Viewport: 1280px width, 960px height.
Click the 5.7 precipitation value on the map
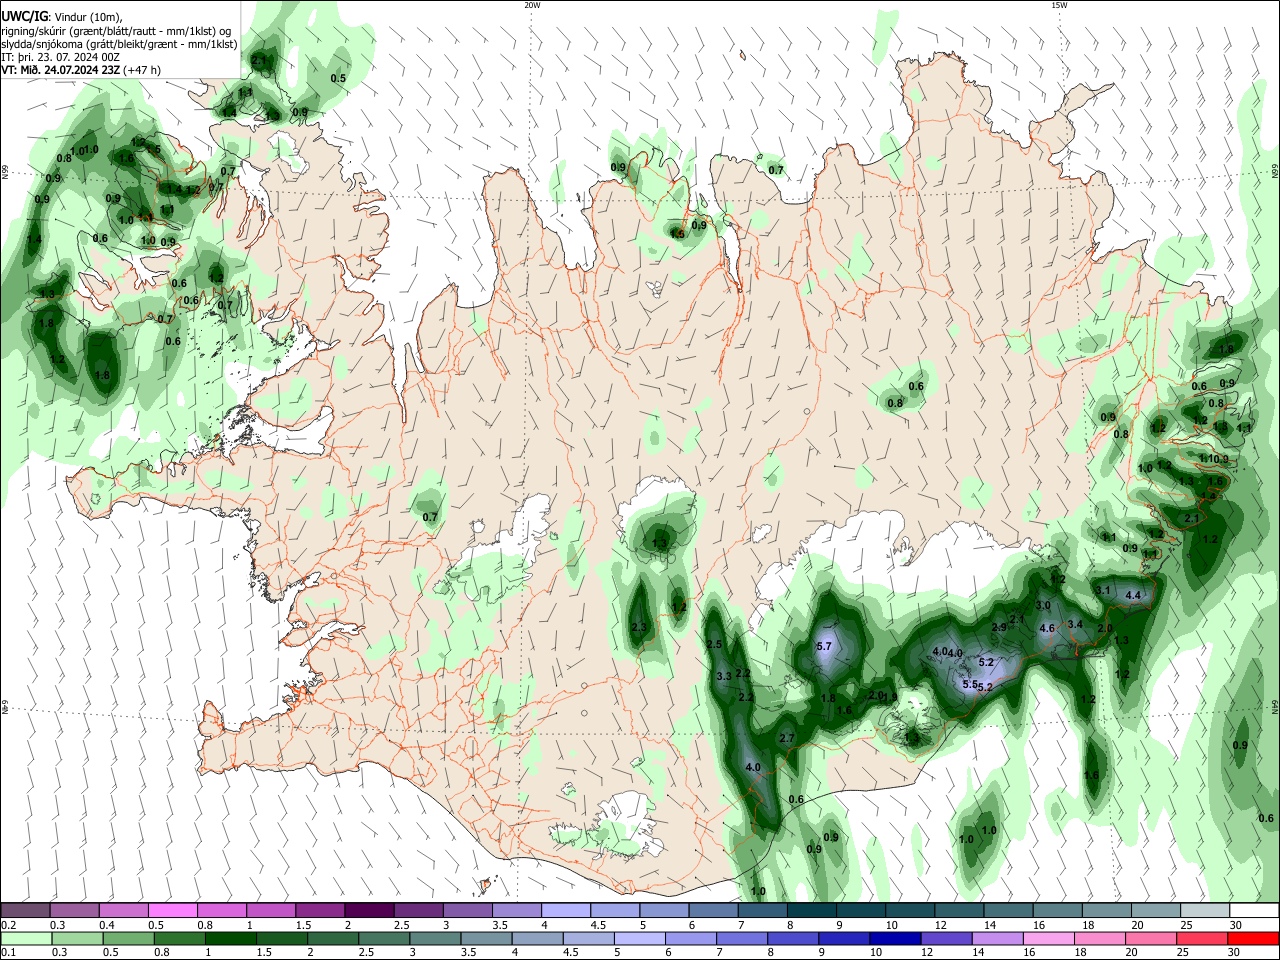pyautogui.click(x=824, y=647)
